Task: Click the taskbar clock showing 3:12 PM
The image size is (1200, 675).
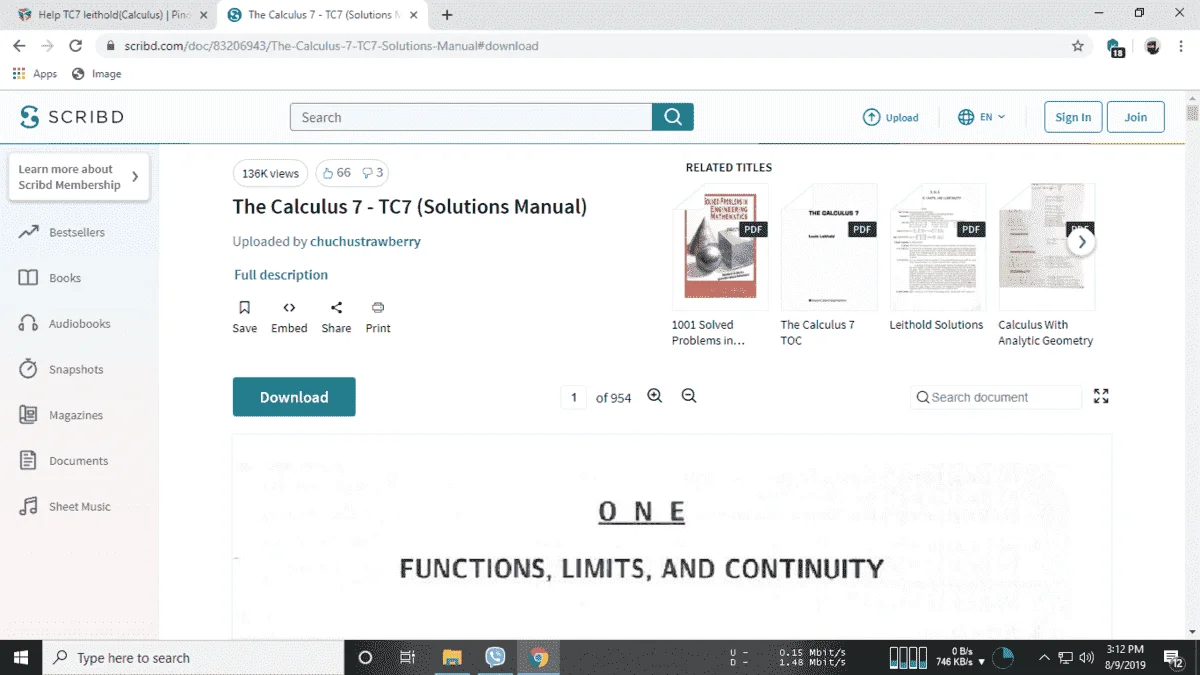Action: (x=1125, y=658)
